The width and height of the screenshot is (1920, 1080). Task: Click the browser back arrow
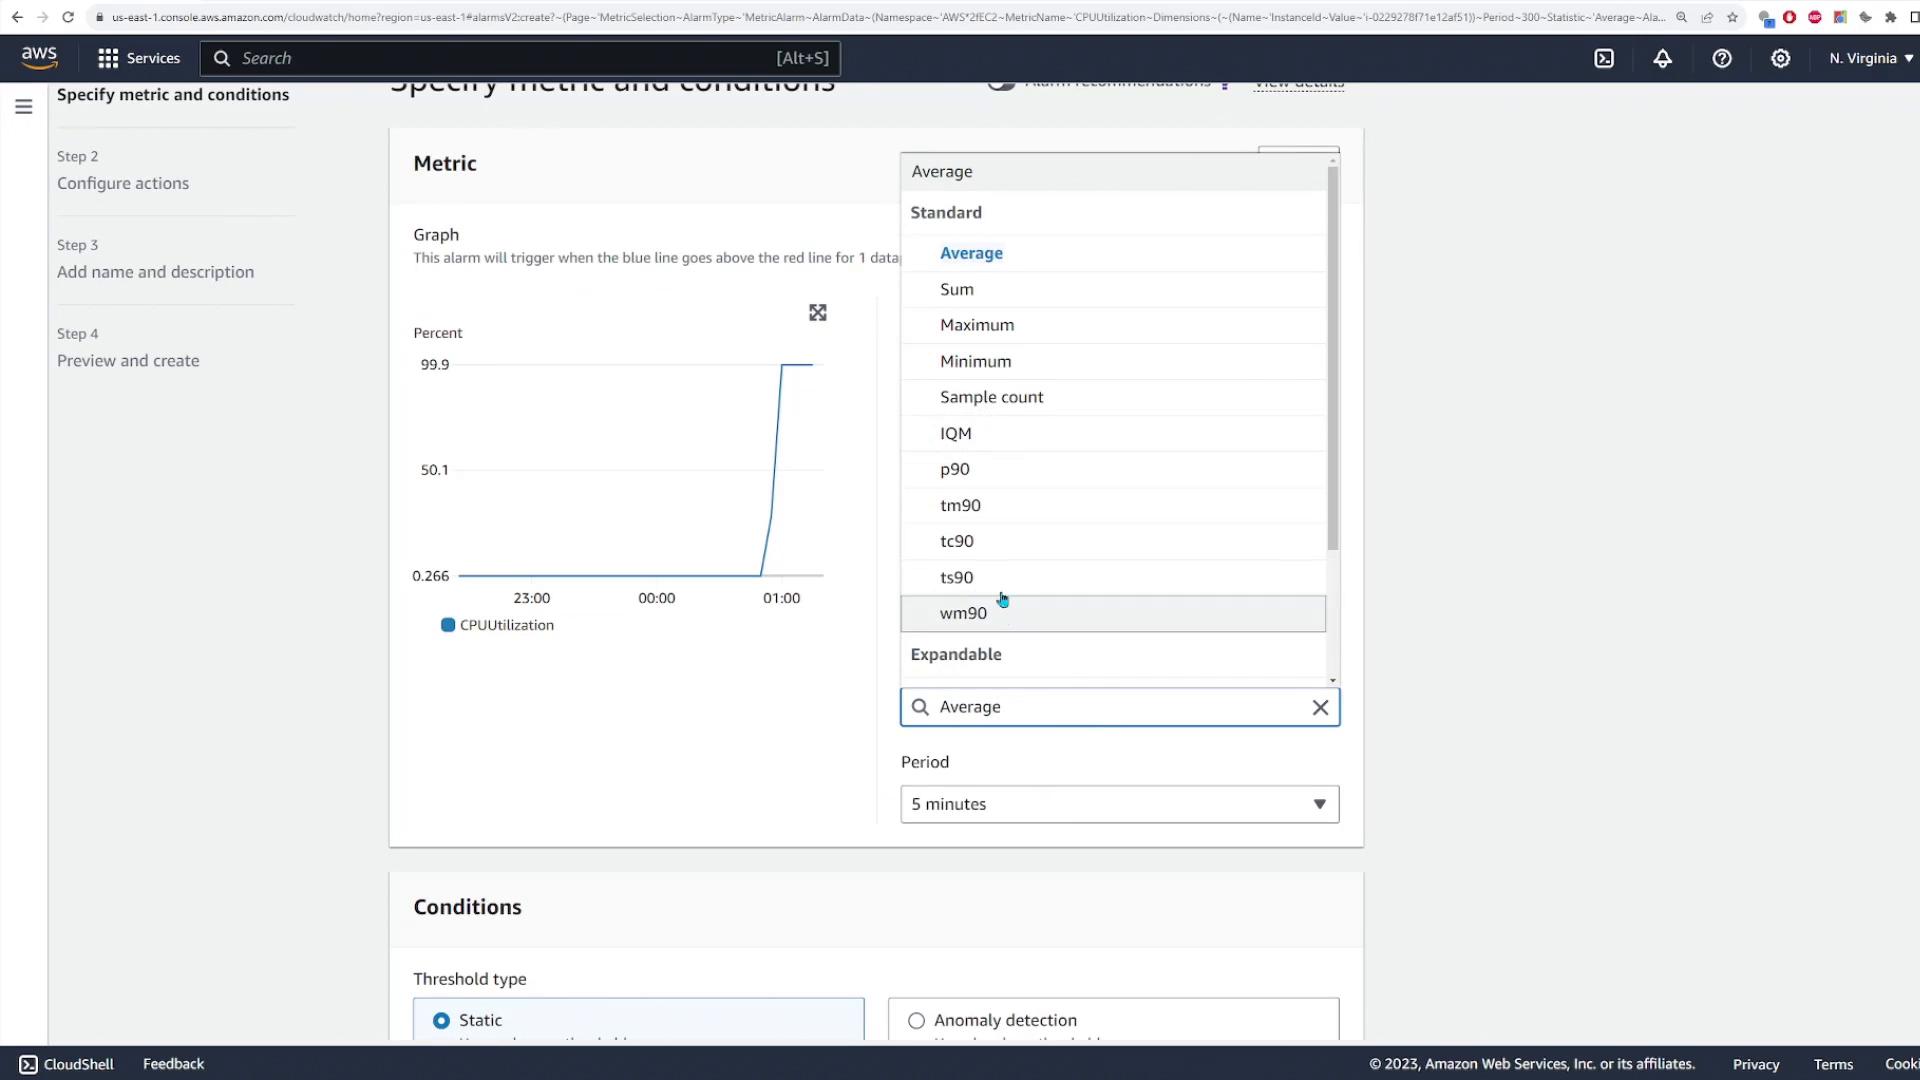17,17
